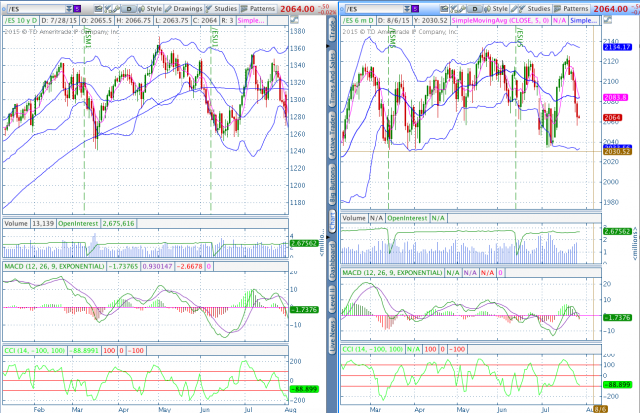Click 2030.52 crosshair price label
Viewport: 640px width, 413px height.
tap(617, 151)
